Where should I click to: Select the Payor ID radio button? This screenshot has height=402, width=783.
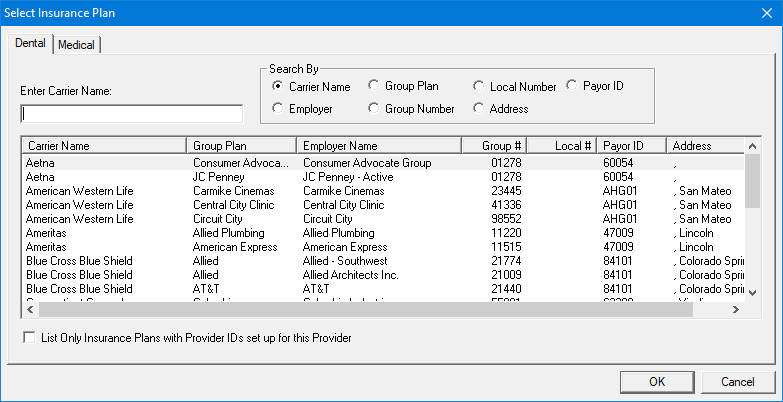573,86
